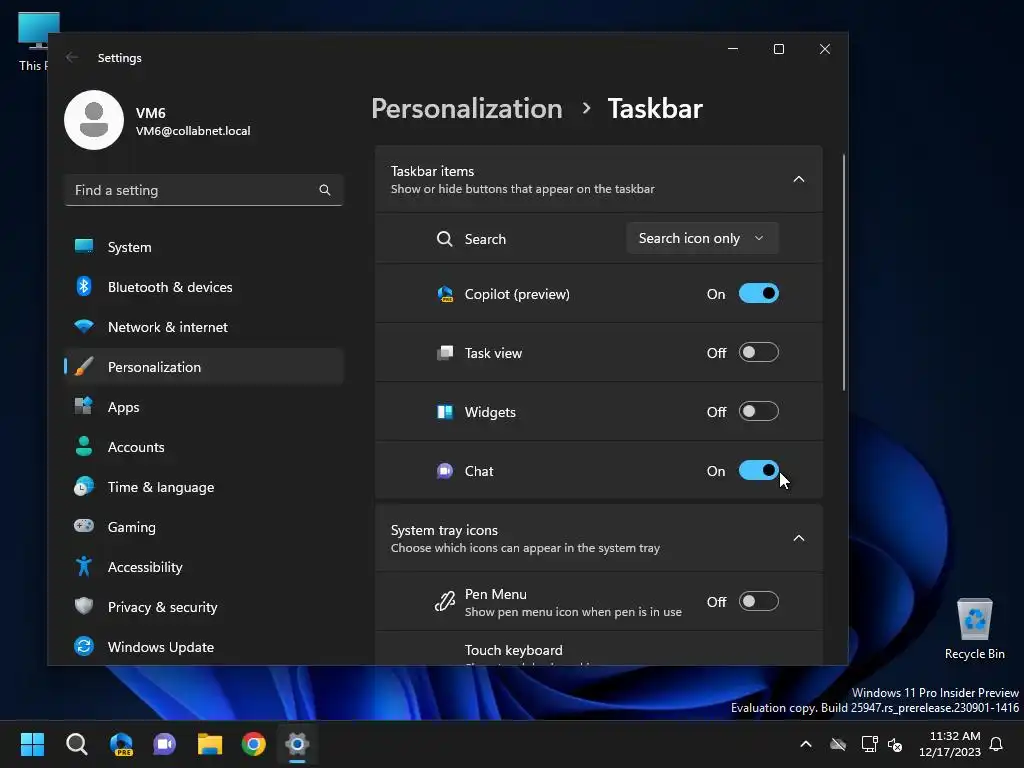Open Windows Update page

pyautogui.click(x=204, y=647)
